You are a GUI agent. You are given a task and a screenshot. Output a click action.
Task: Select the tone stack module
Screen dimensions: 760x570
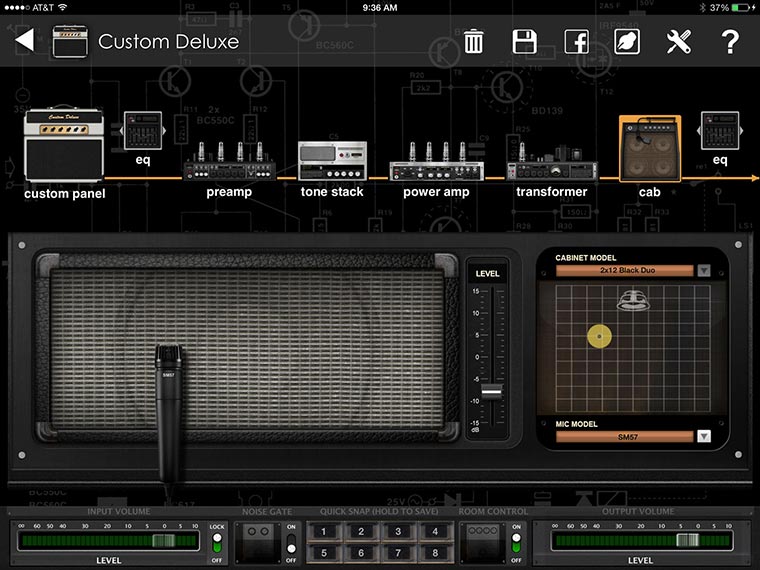[332, 160]
